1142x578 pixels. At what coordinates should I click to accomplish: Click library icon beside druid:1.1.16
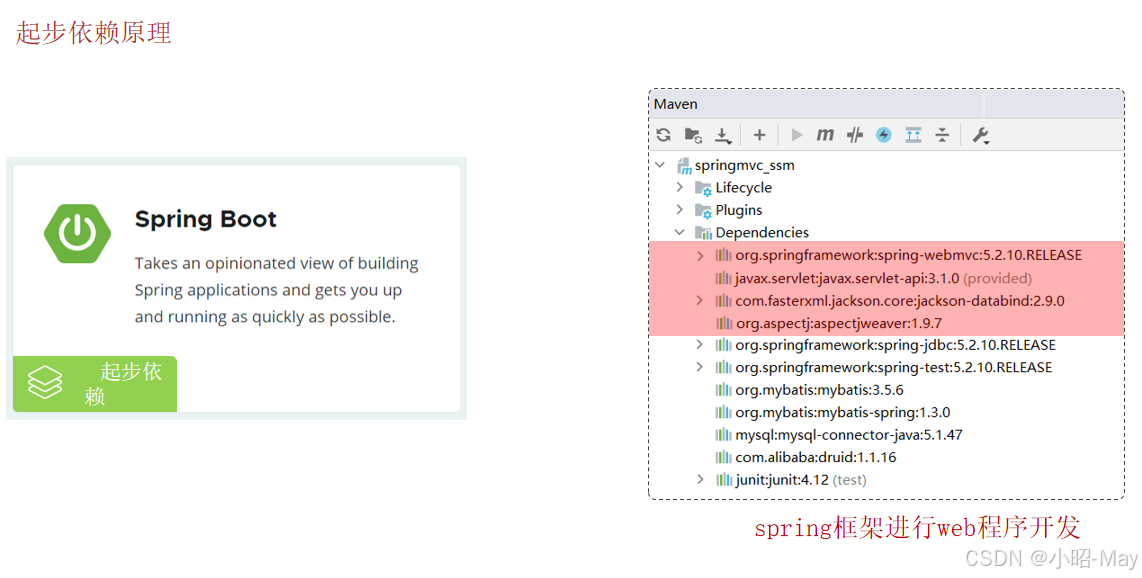723,457
